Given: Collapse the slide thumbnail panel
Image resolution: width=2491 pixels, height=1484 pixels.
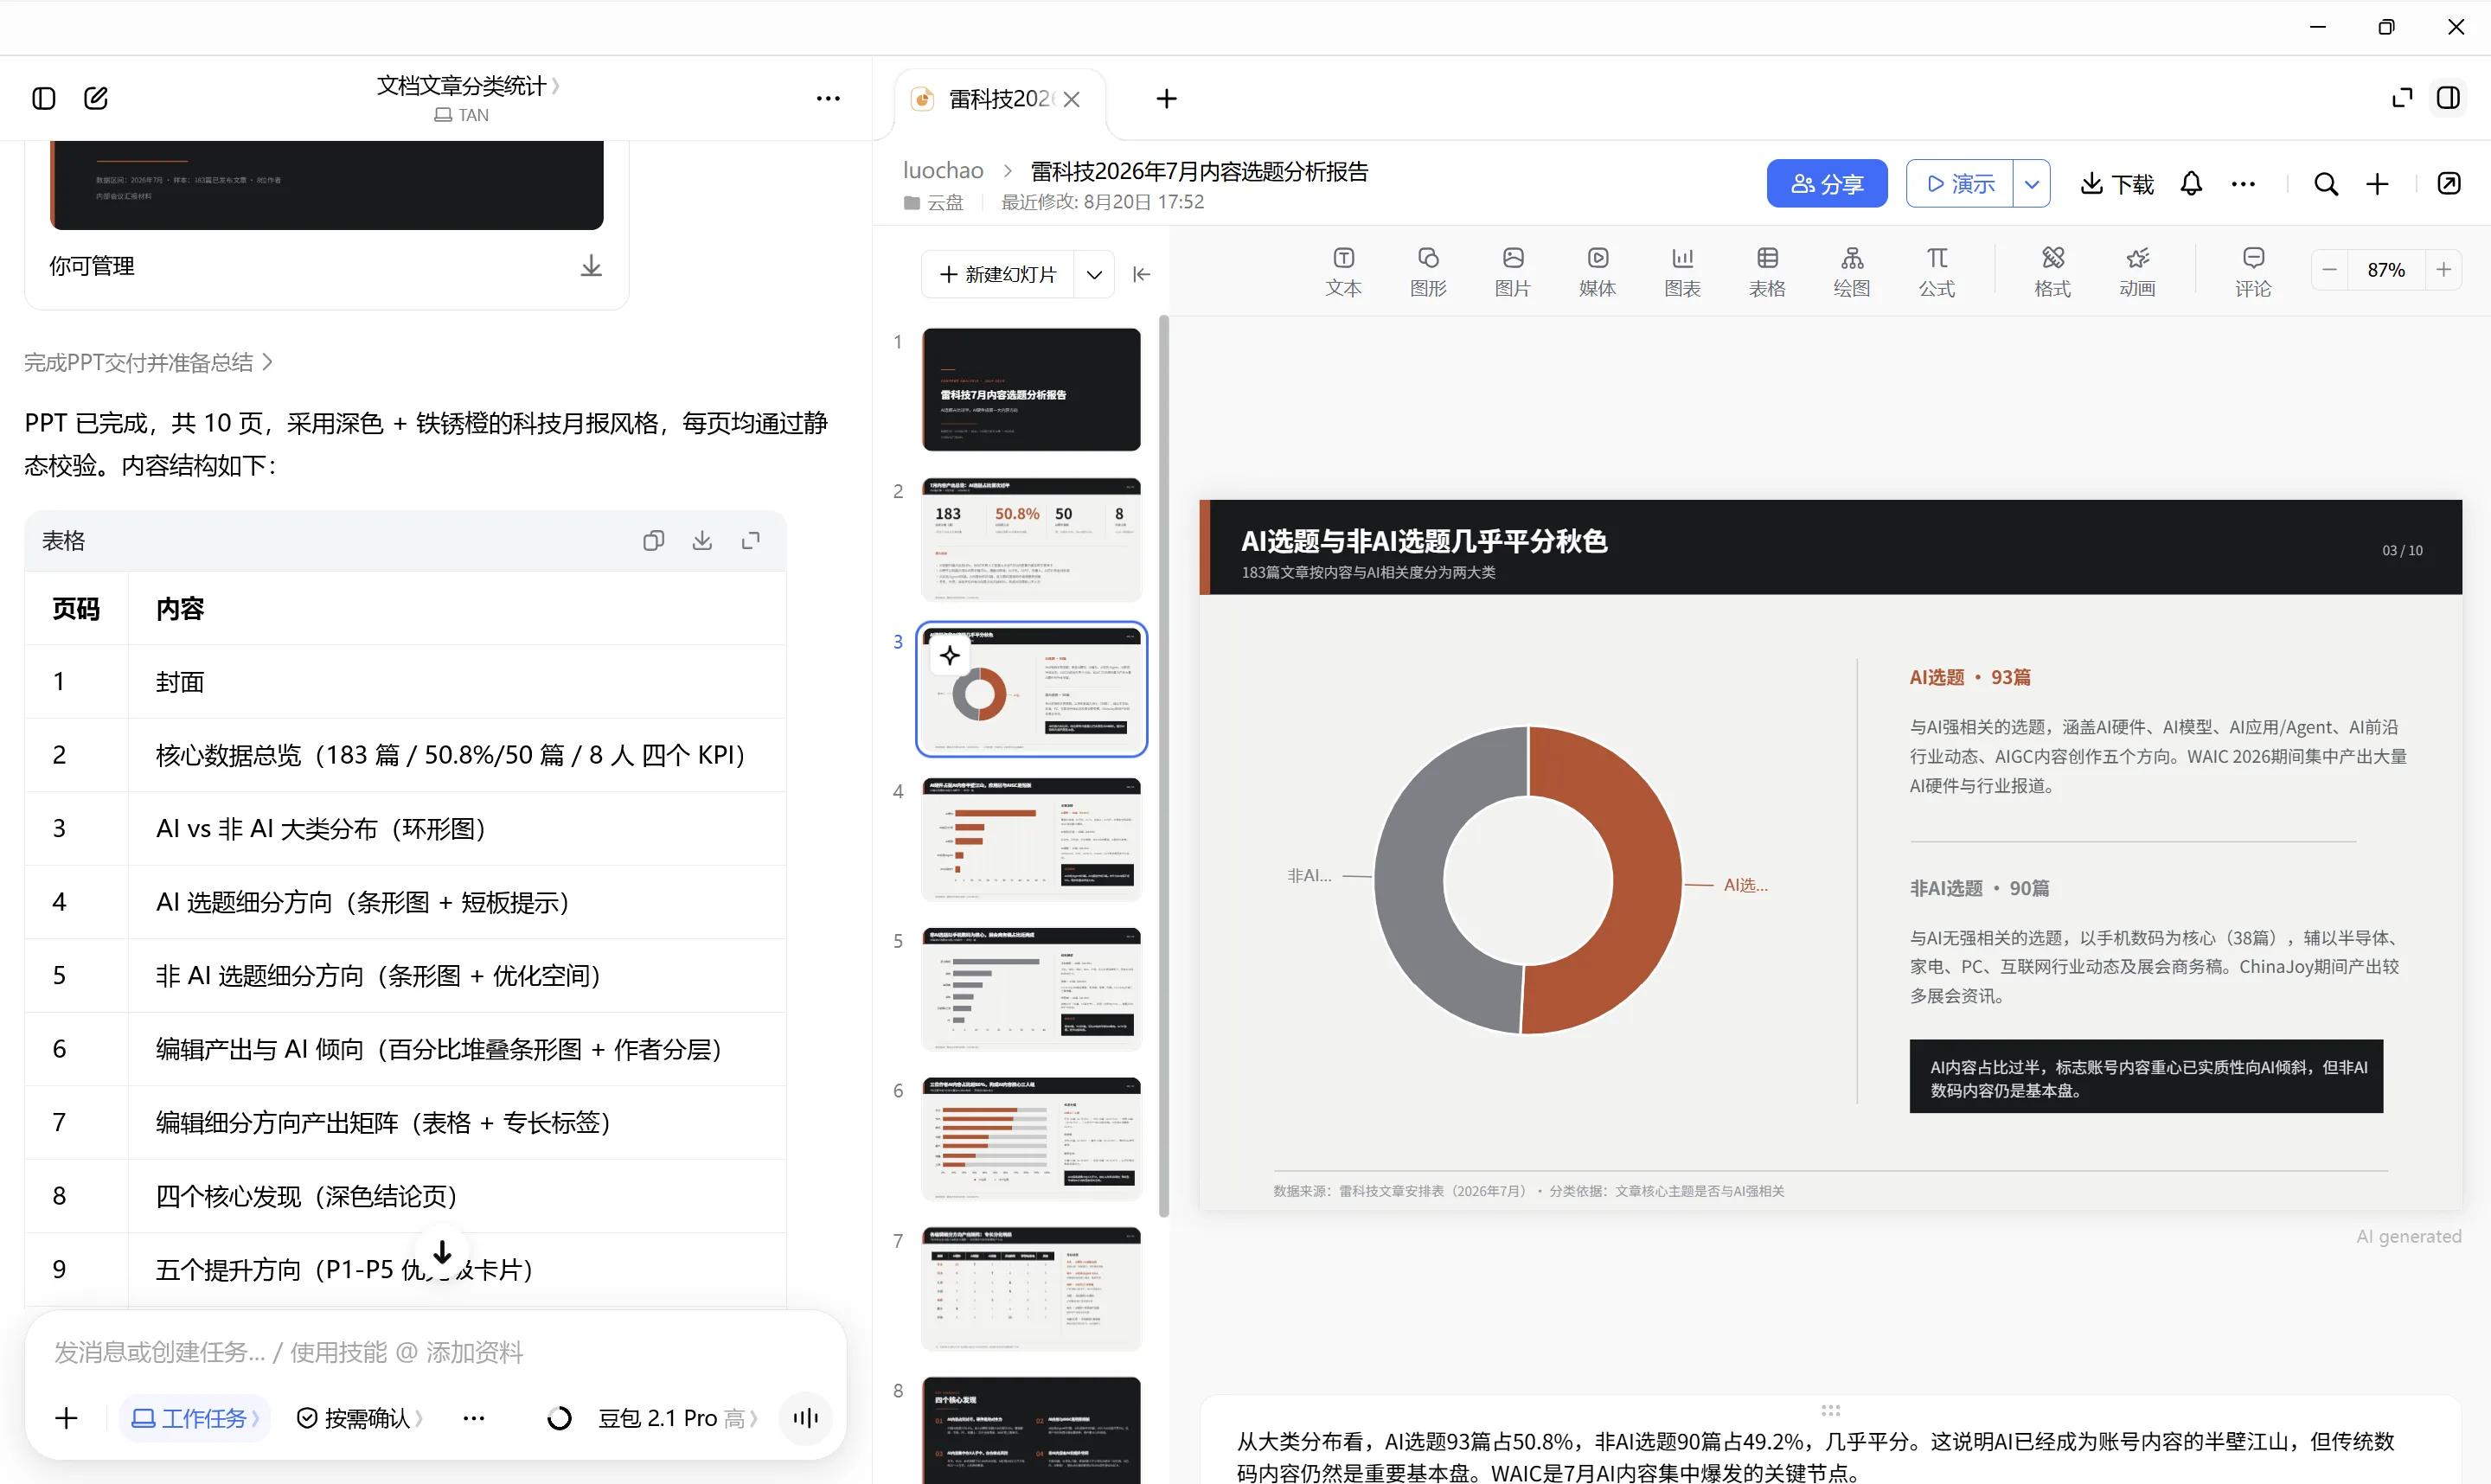Looking at the screenshot, I should pos(1141,274).
